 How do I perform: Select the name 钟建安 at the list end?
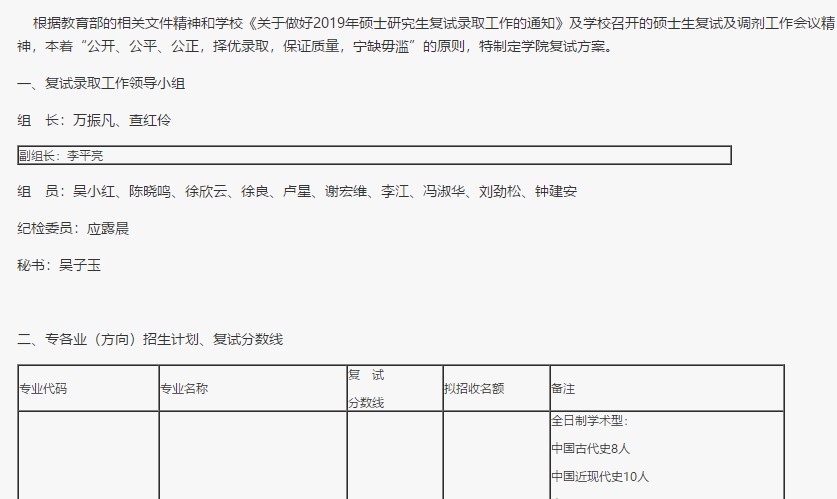click(x=556, y=192)
